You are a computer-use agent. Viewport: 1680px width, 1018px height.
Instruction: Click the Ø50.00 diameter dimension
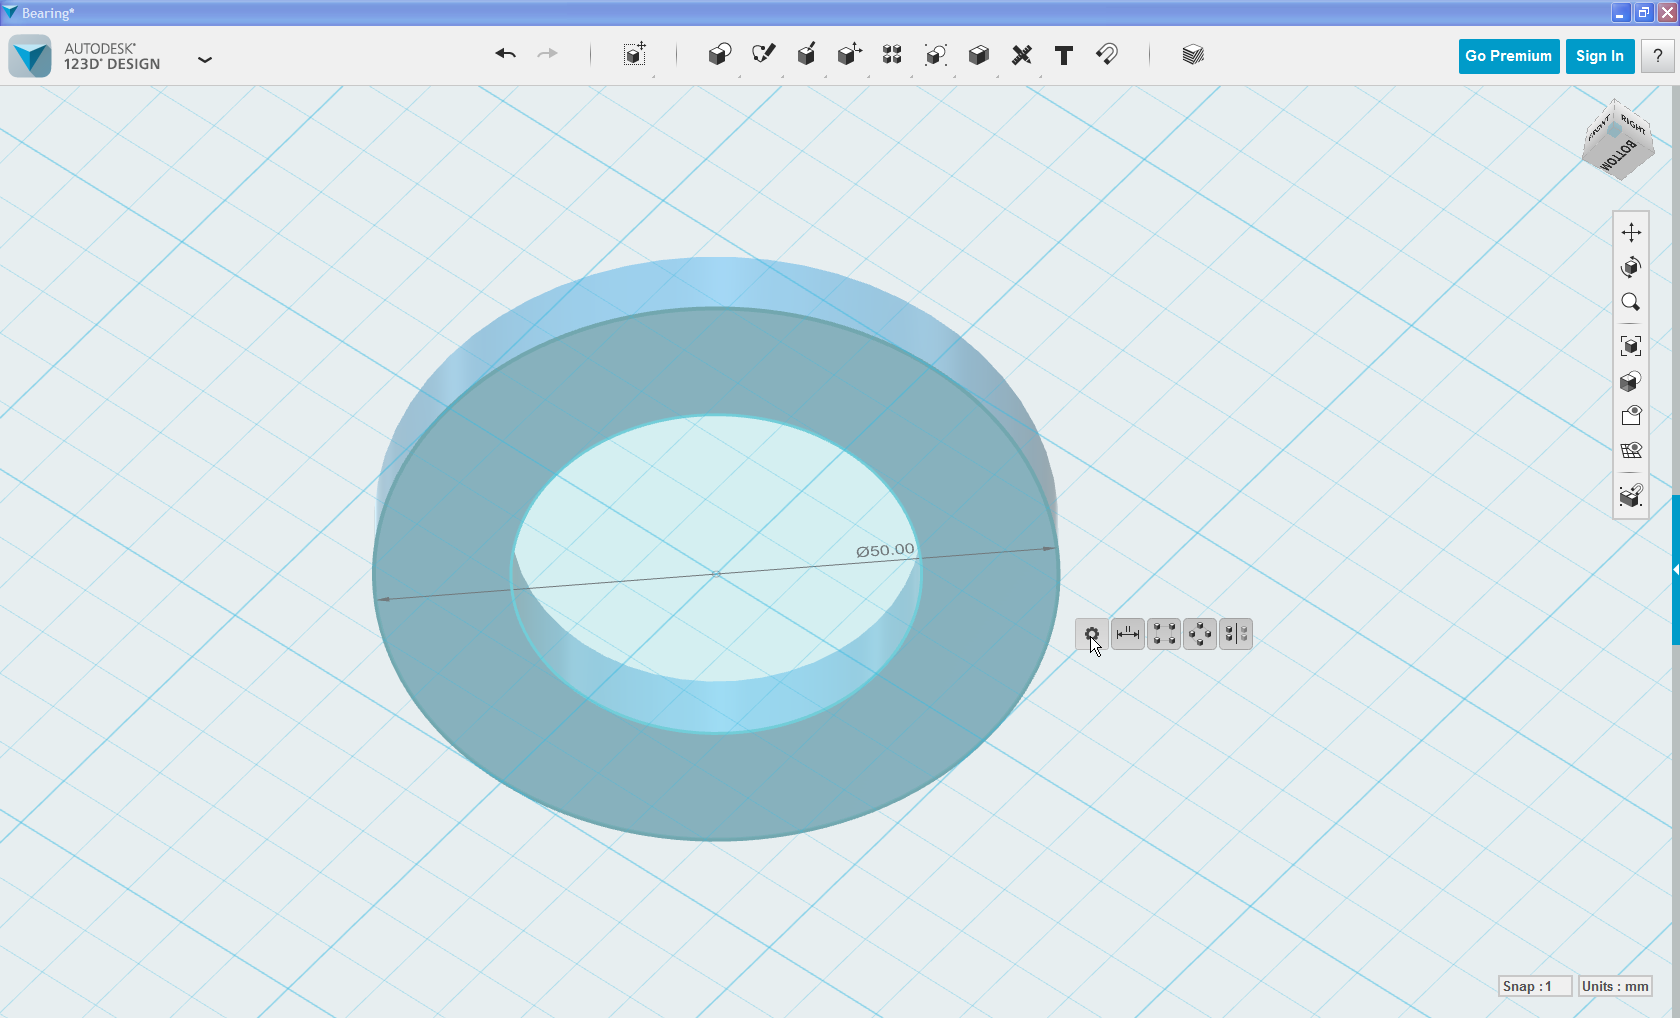(885, 550)
